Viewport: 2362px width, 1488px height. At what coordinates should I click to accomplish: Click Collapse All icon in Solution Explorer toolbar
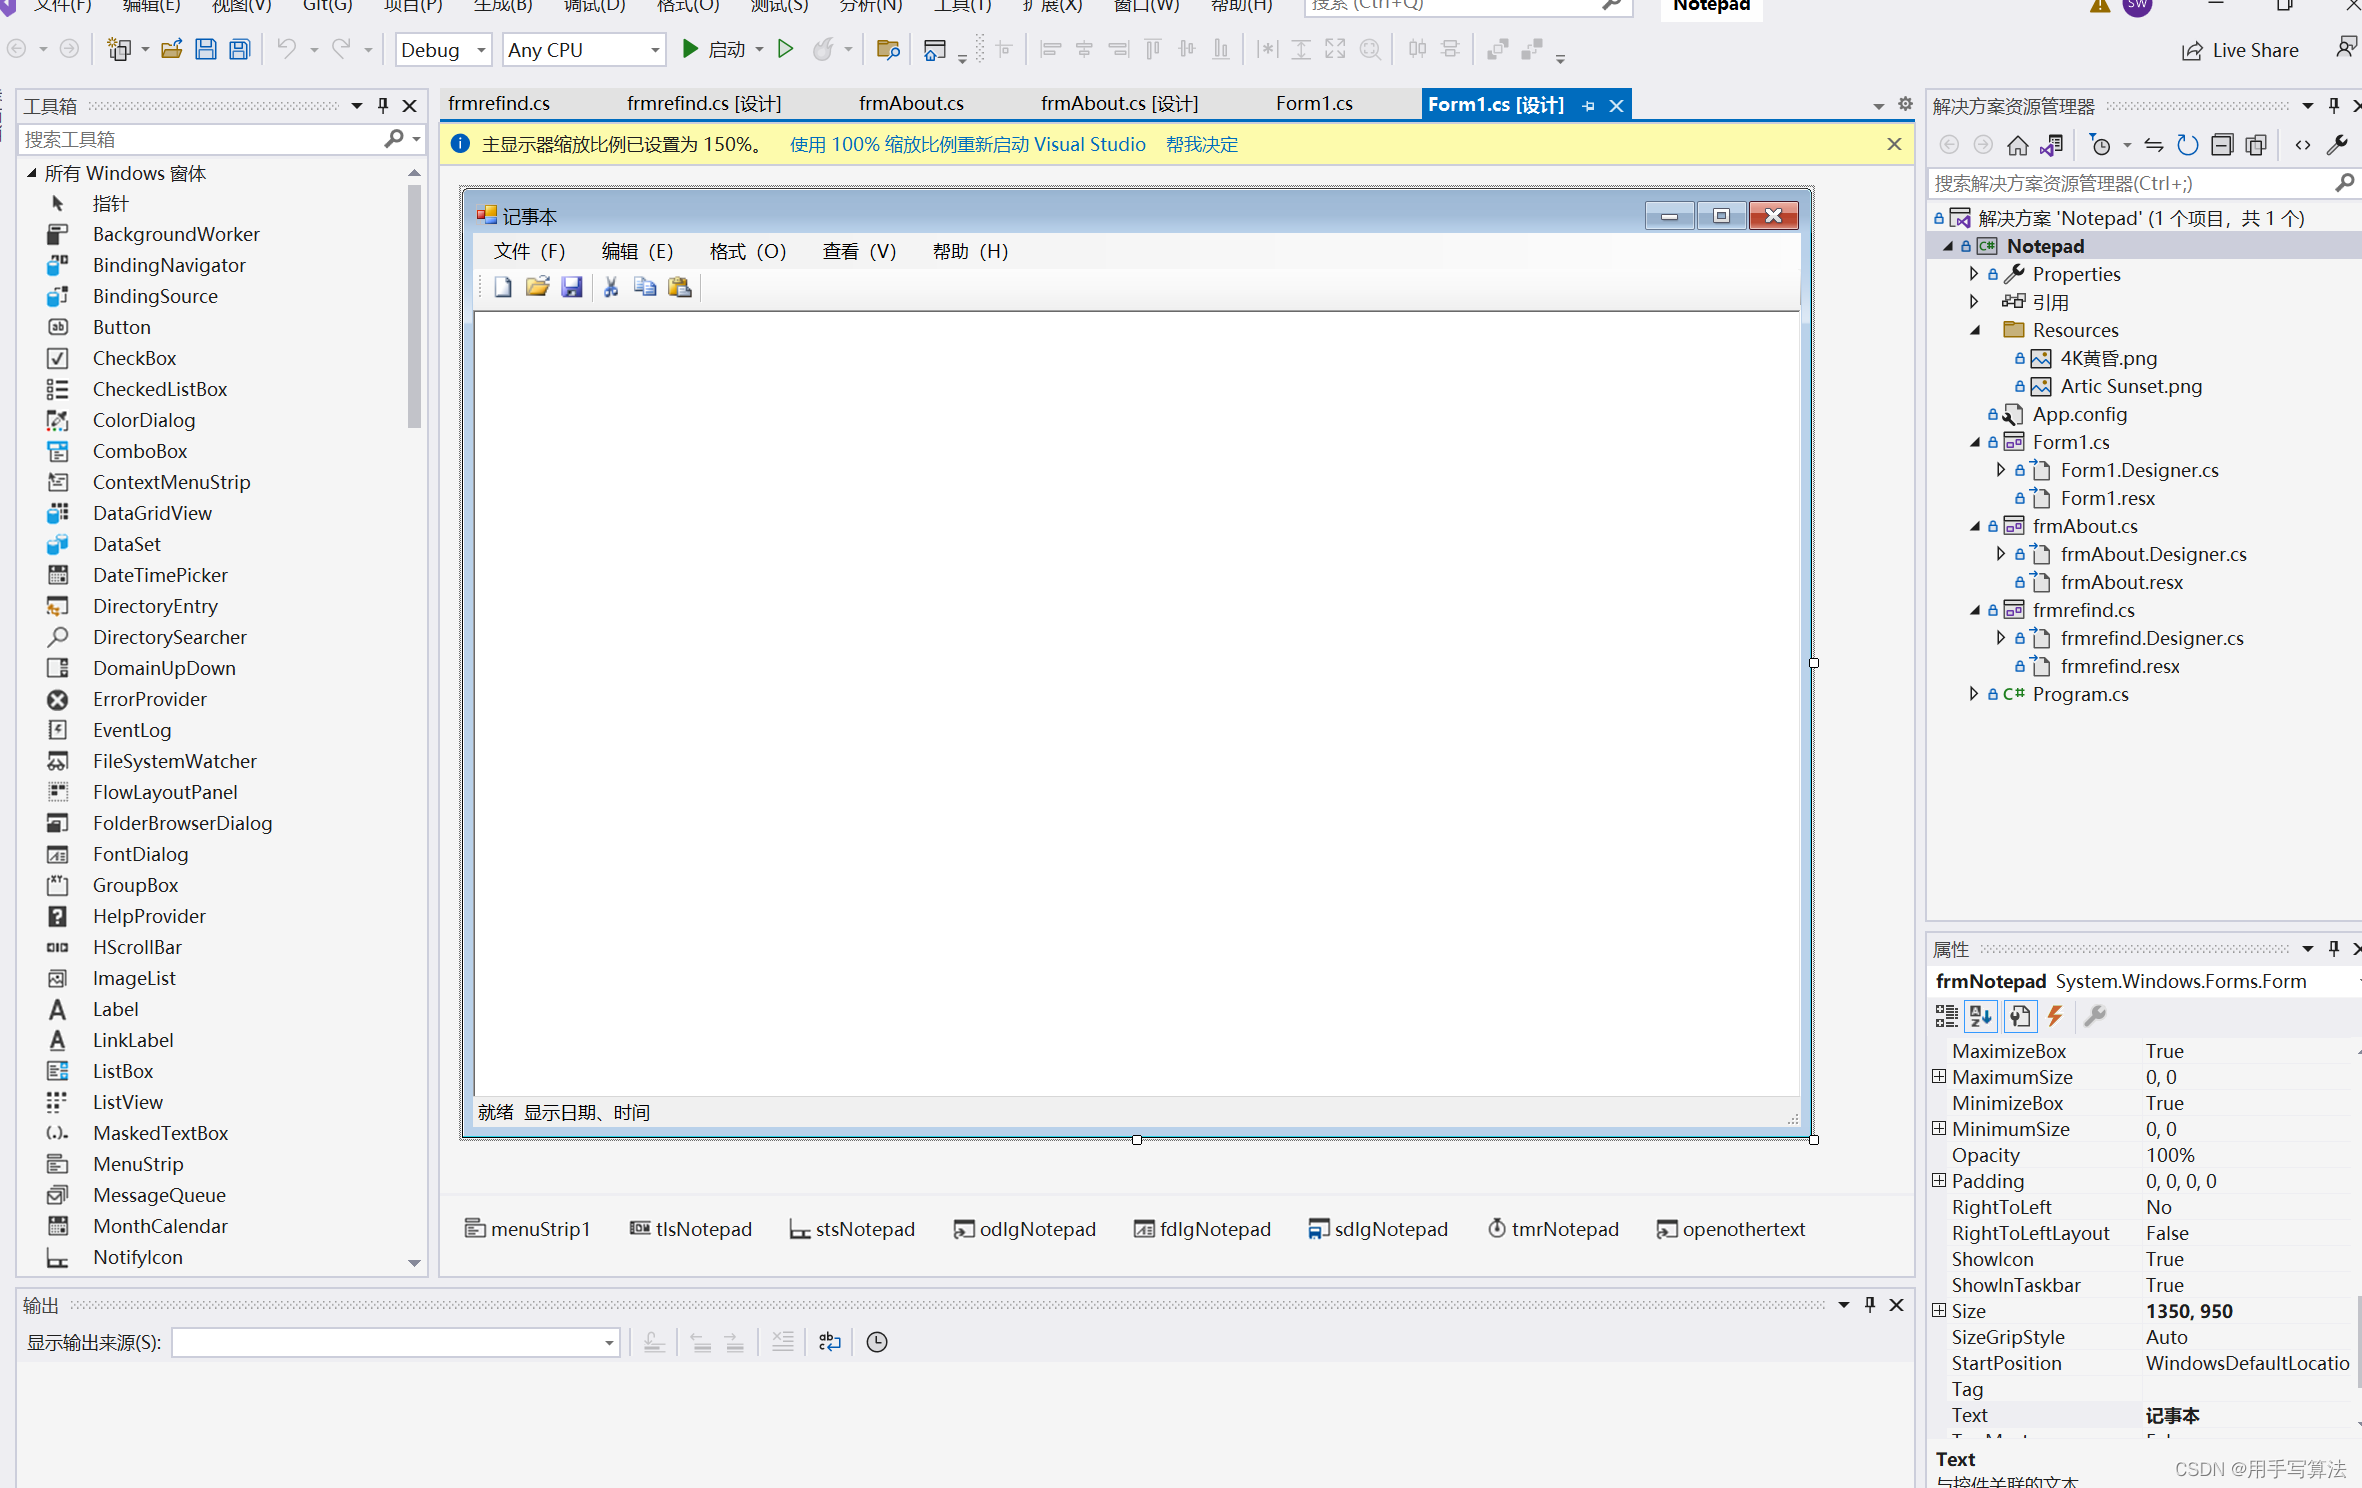point(2222,146)
